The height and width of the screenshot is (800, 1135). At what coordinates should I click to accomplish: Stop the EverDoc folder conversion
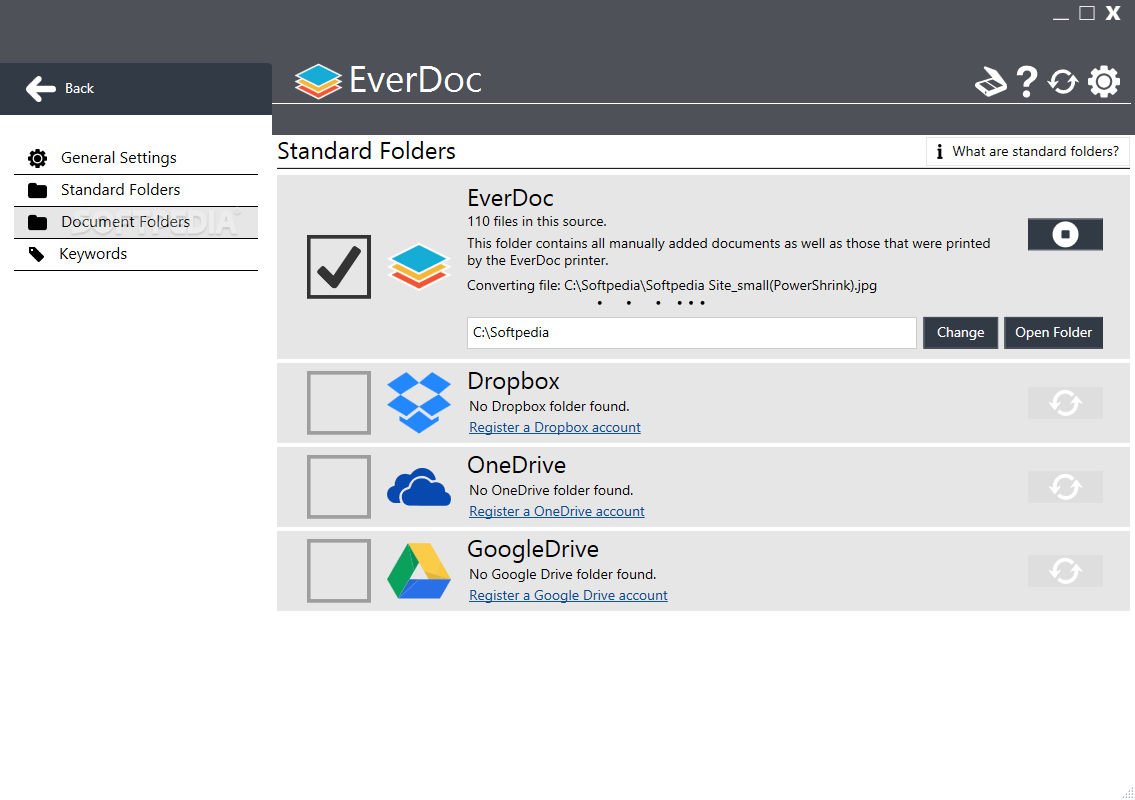tap(1065, 235)
